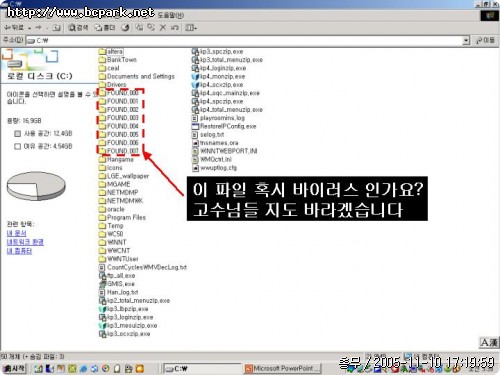The image size is (500, 375).
Task: Open the Back button history dropdown arrow
Action: [29, 28]
